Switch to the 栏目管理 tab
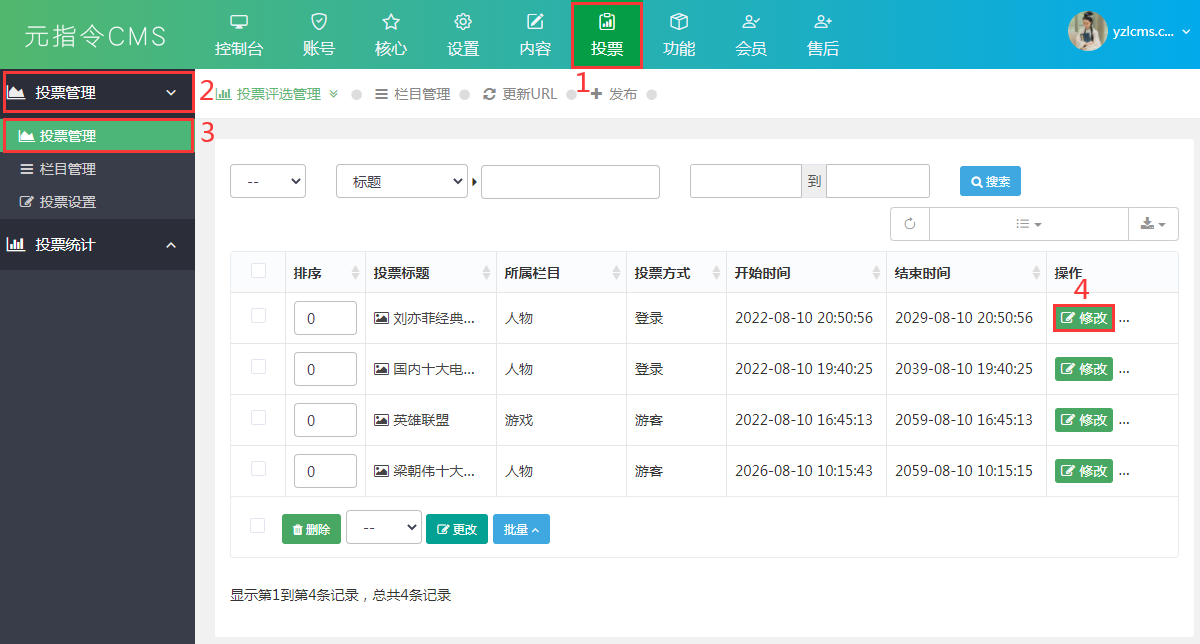 [x=413, y=94]
